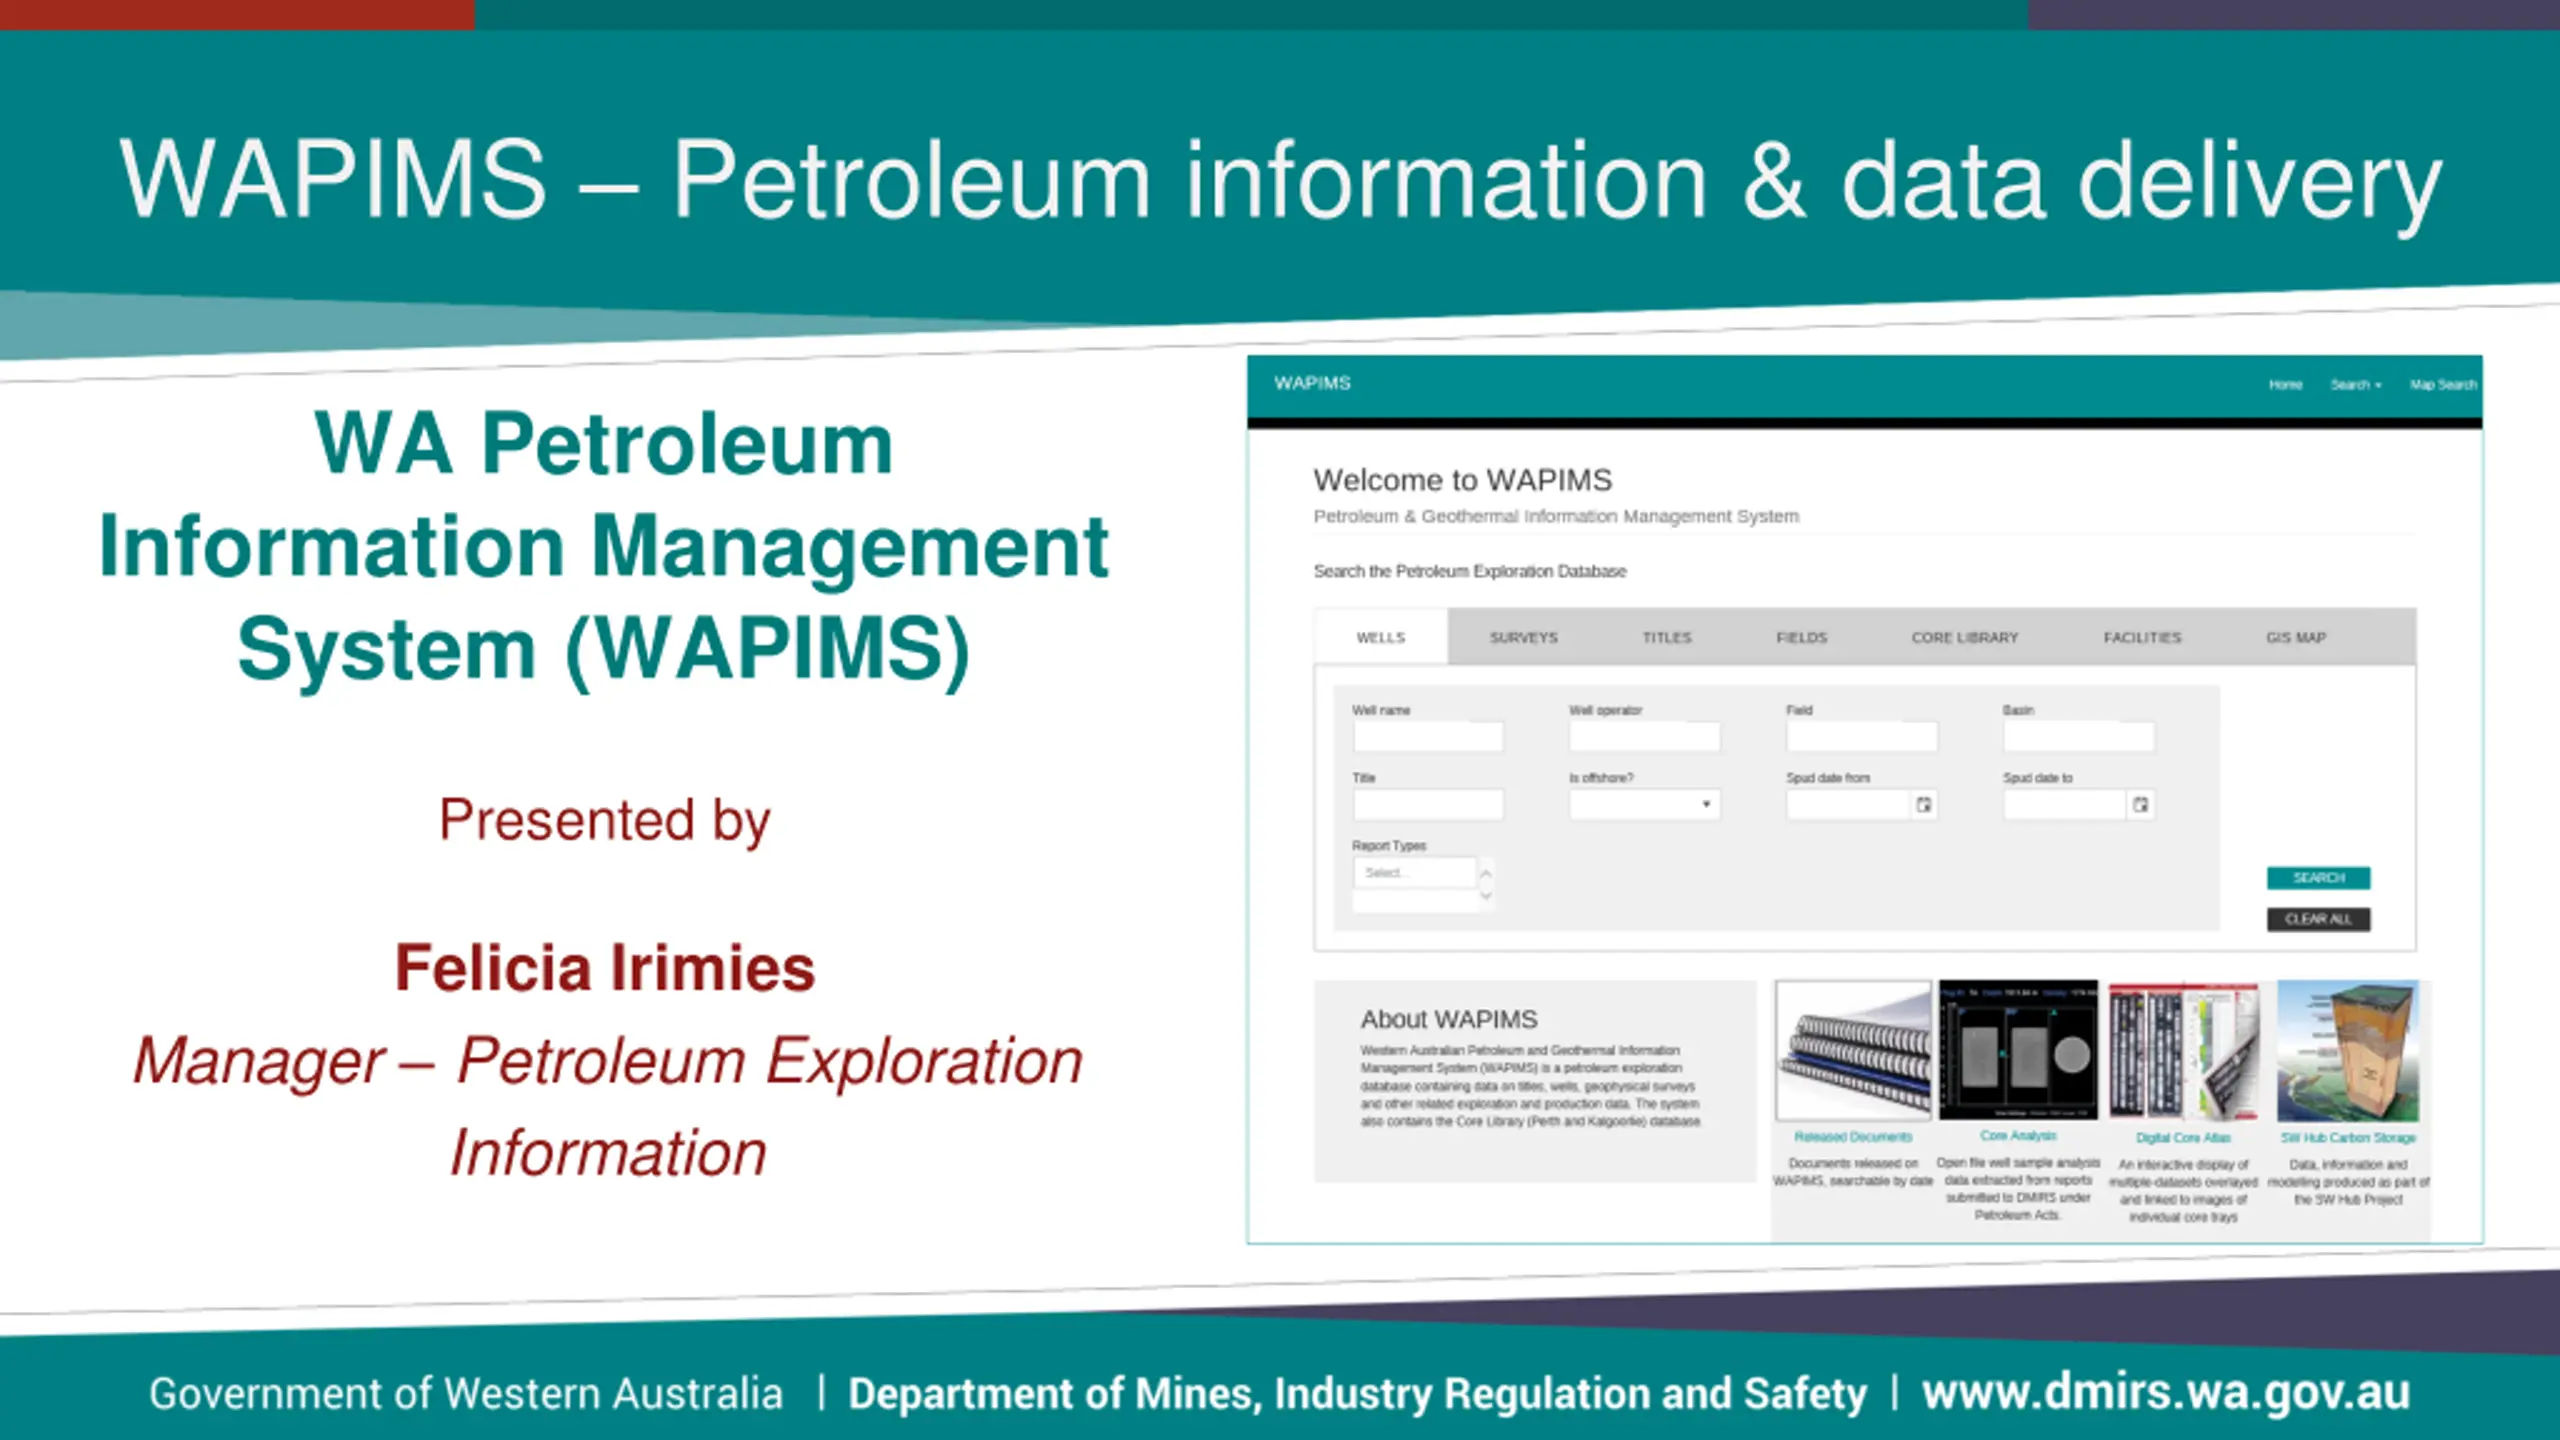Open the Spud date to calendar icon

point(2140,805)
